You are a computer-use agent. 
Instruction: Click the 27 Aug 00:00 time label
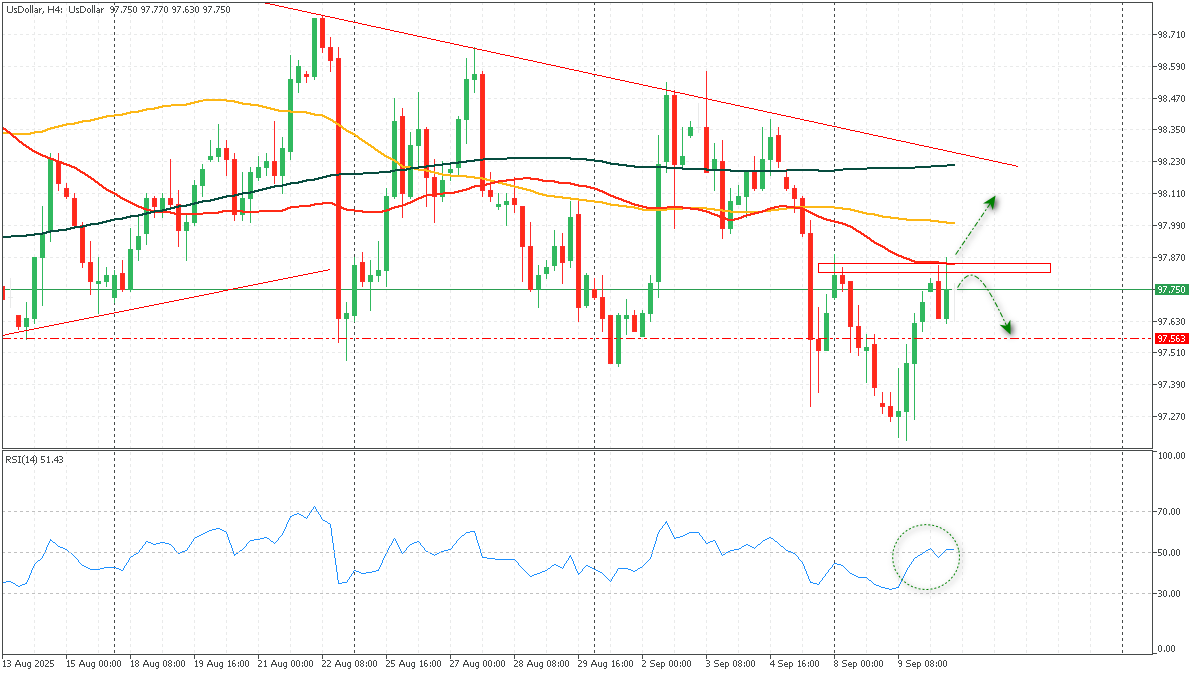[x=479, y=663]
